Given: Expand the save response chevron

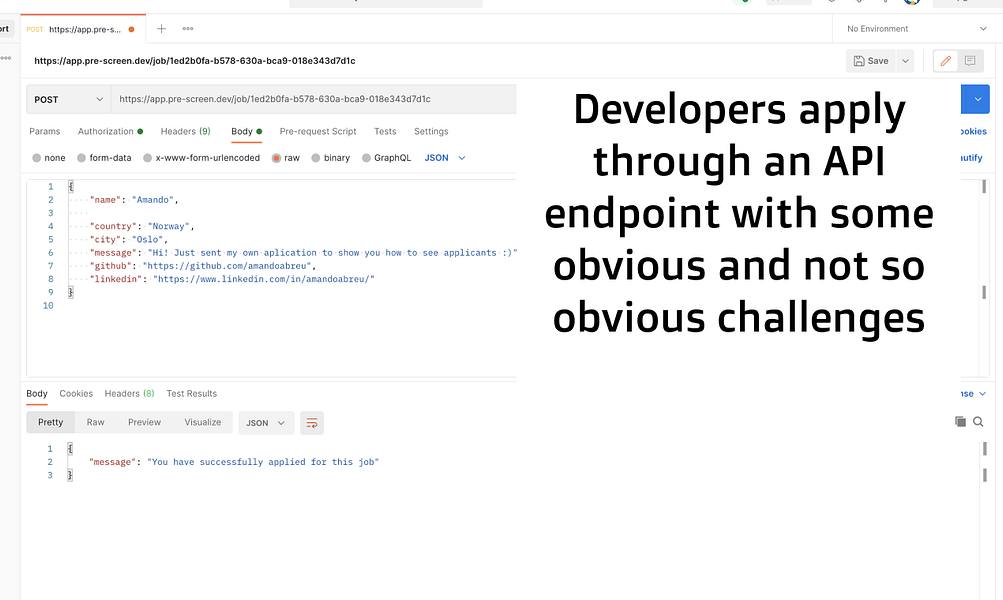Looking at the screenshot, I should point(983,394).
